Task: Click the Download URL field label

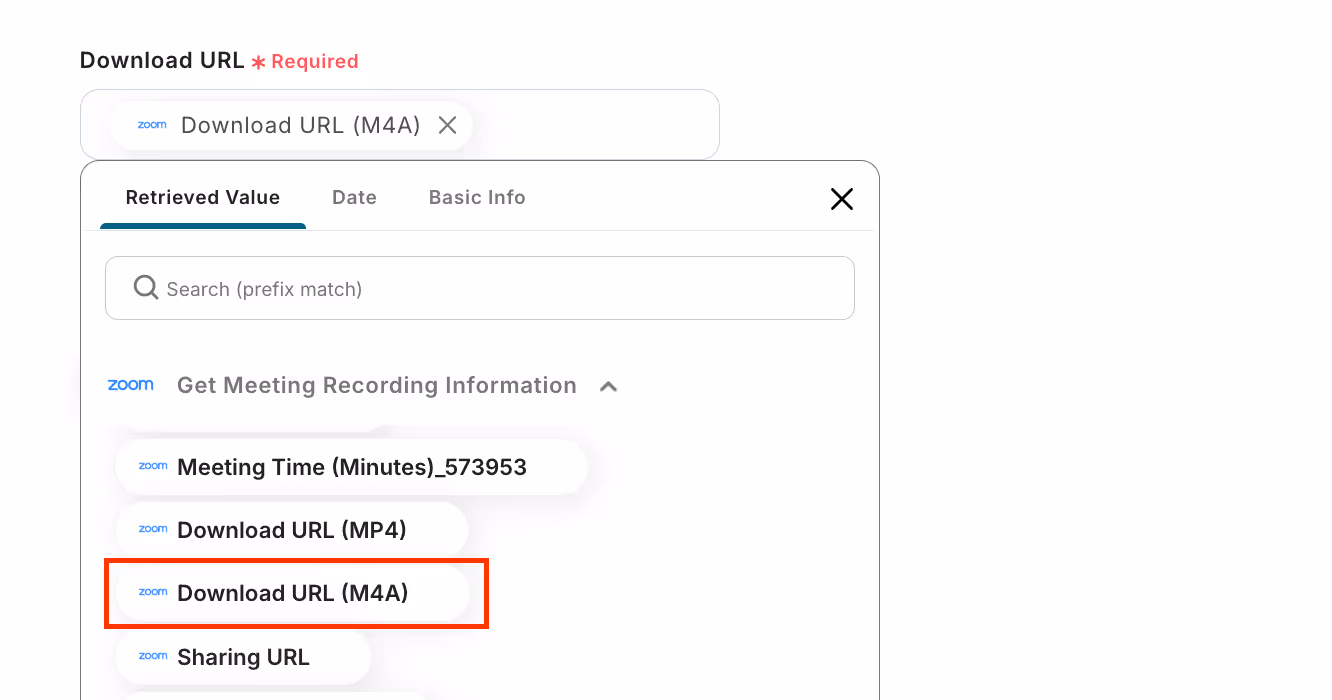Action: point(162,60)
